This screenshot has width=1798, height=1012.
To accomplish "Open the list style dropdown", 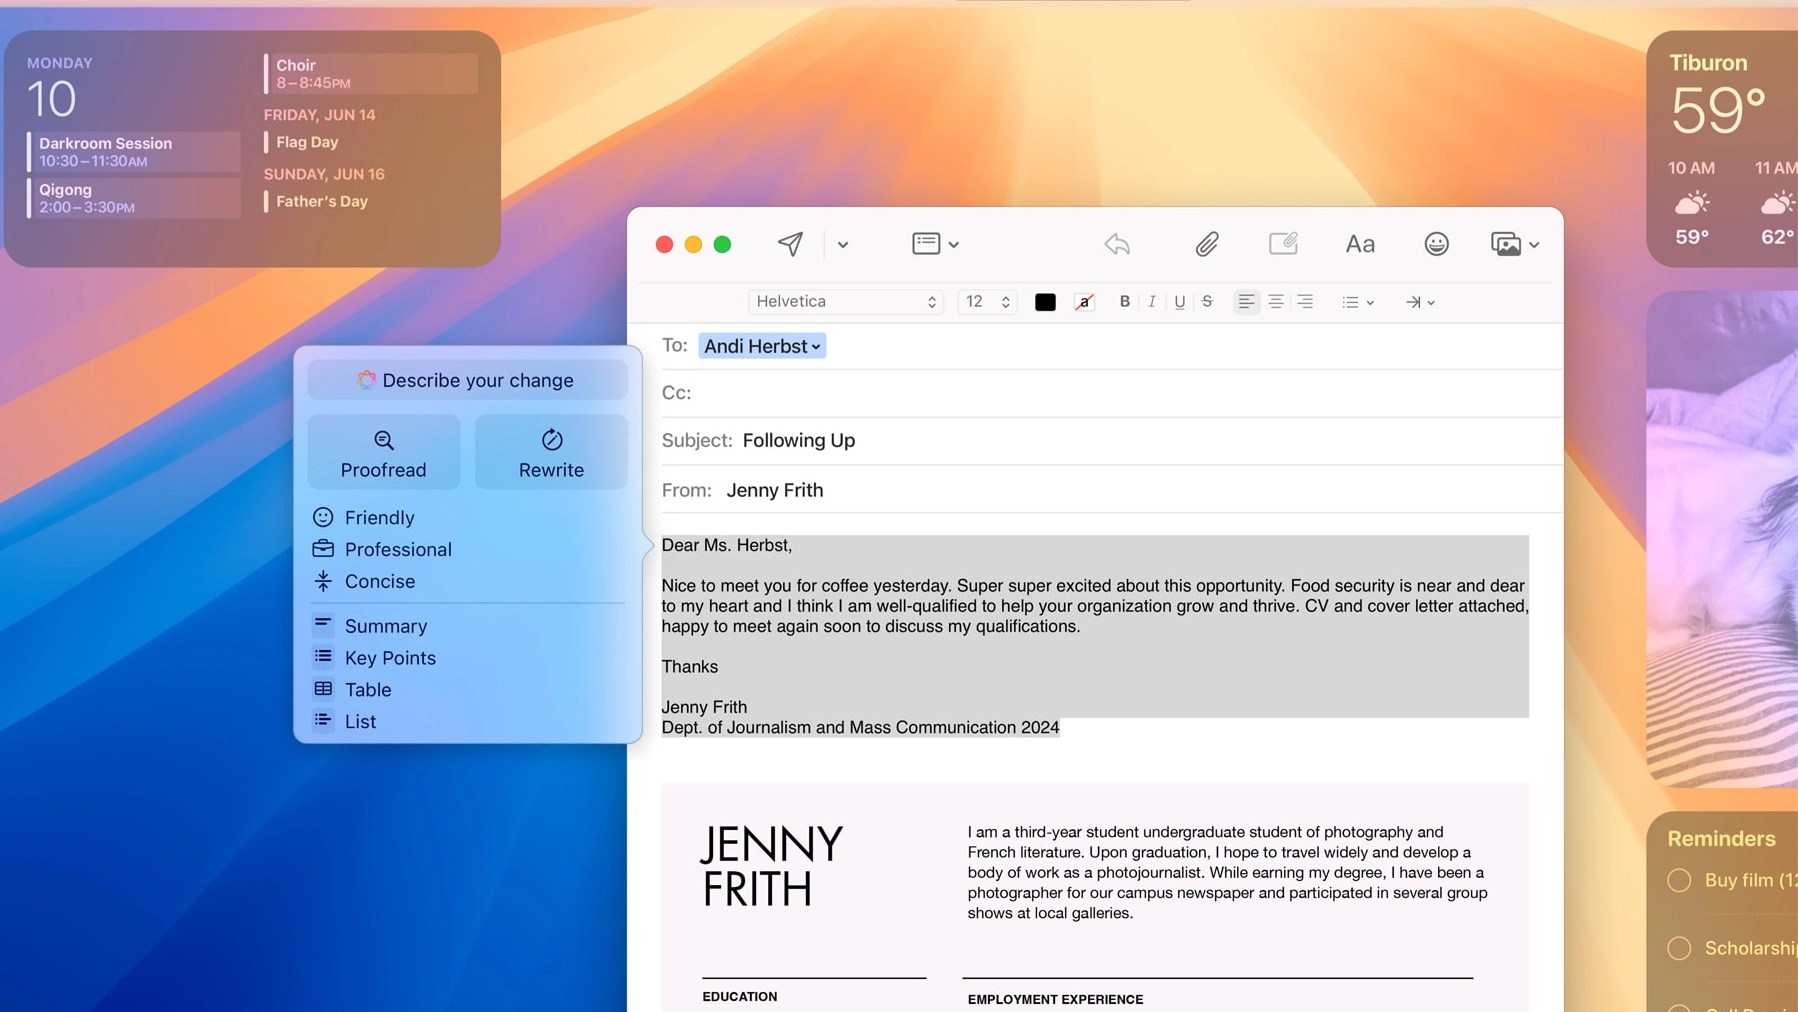I will click(x=1358, y=301).
